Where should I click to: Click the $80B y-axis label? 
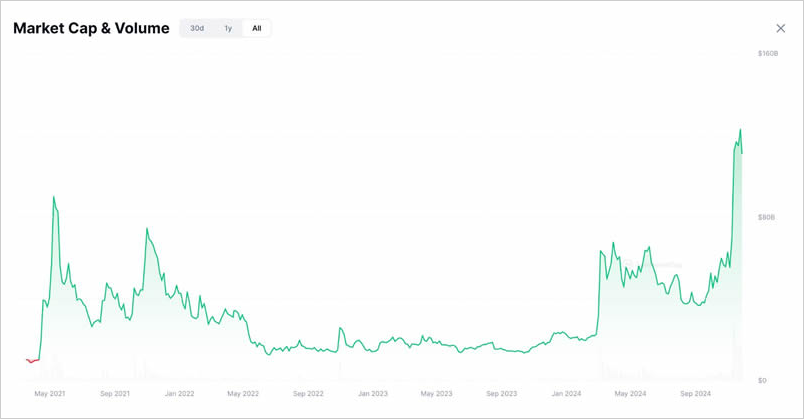tap(767, 217)
